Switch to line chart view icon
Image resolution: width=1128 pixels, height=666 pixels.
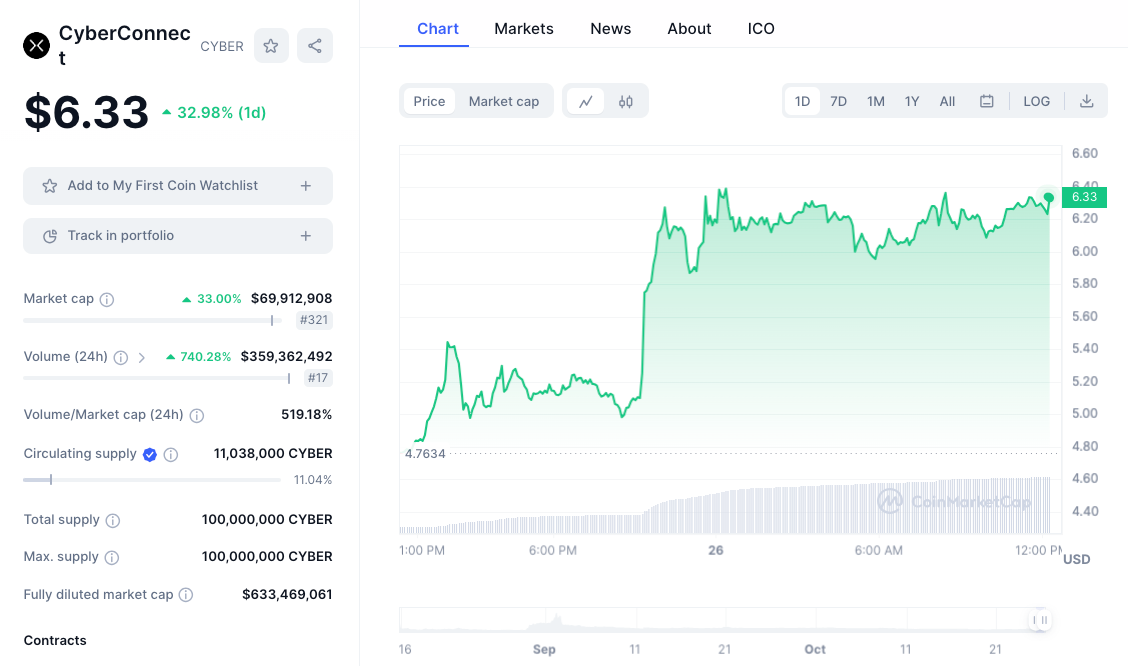(585, 101)
